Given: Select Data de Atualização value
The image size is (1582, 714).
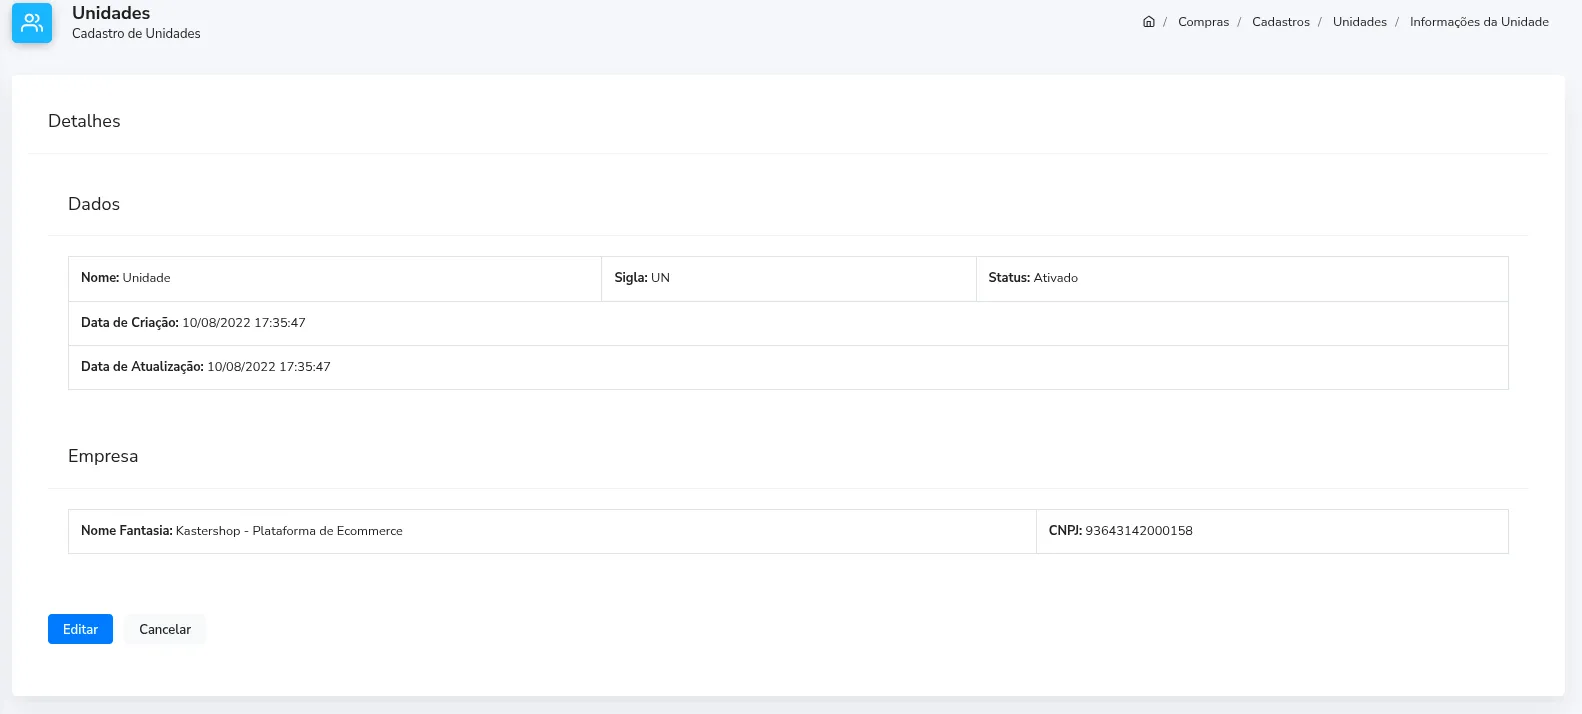Looking at the screenshot, I should point(269,367).
